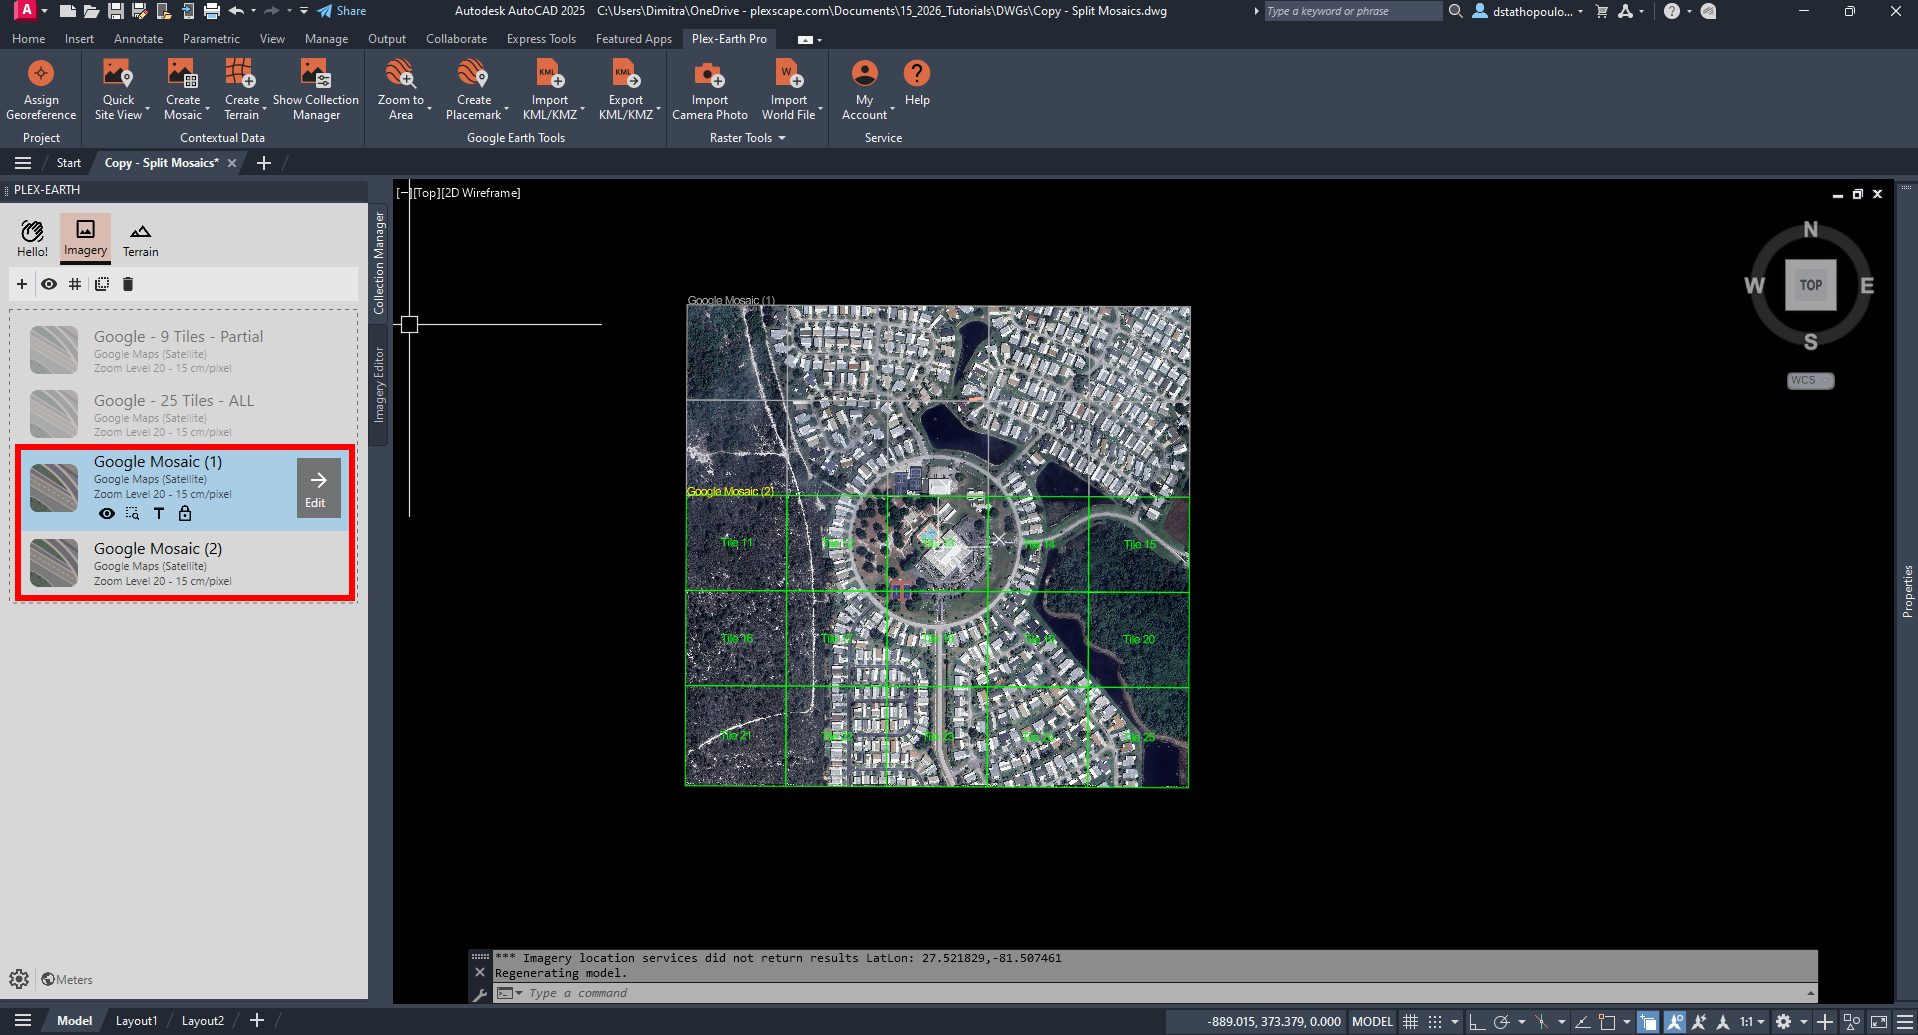Open the Hello! tab in the Plex-Earth panel
This screenshot has height=1035, width=1918.
32,240
